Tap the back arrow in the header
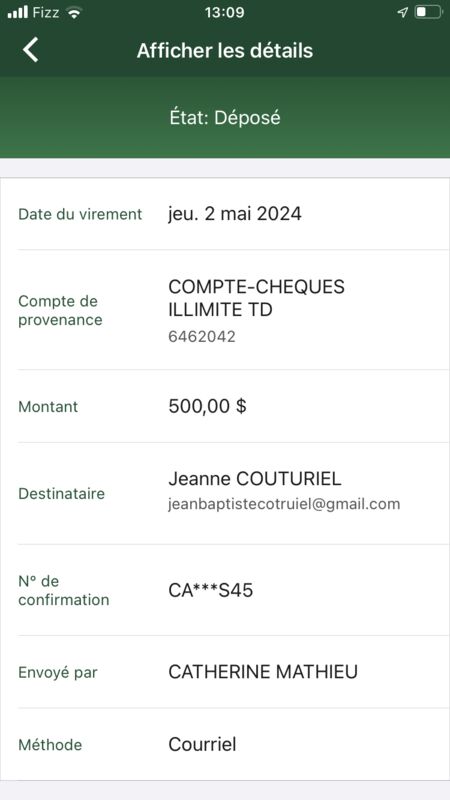The image size is (450, 800). pos(31,51)
